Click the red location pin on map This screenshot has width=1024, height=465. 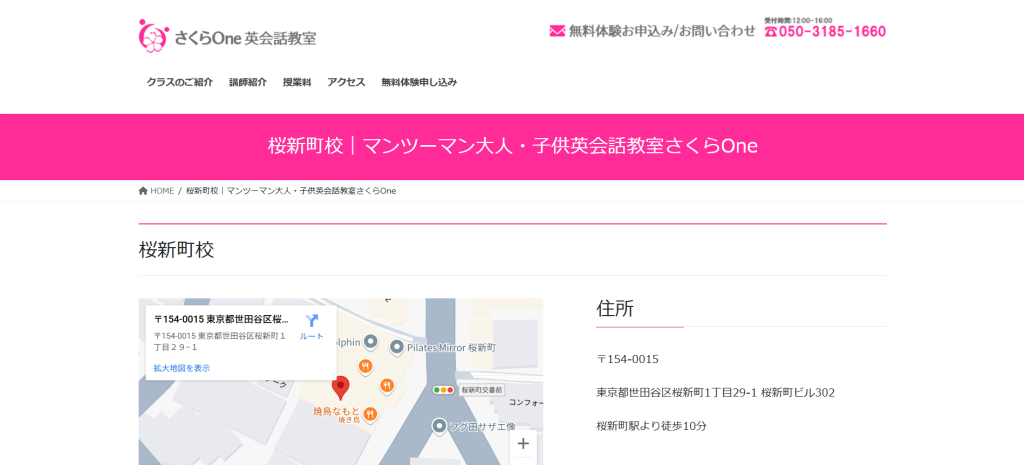coord(340,387)
